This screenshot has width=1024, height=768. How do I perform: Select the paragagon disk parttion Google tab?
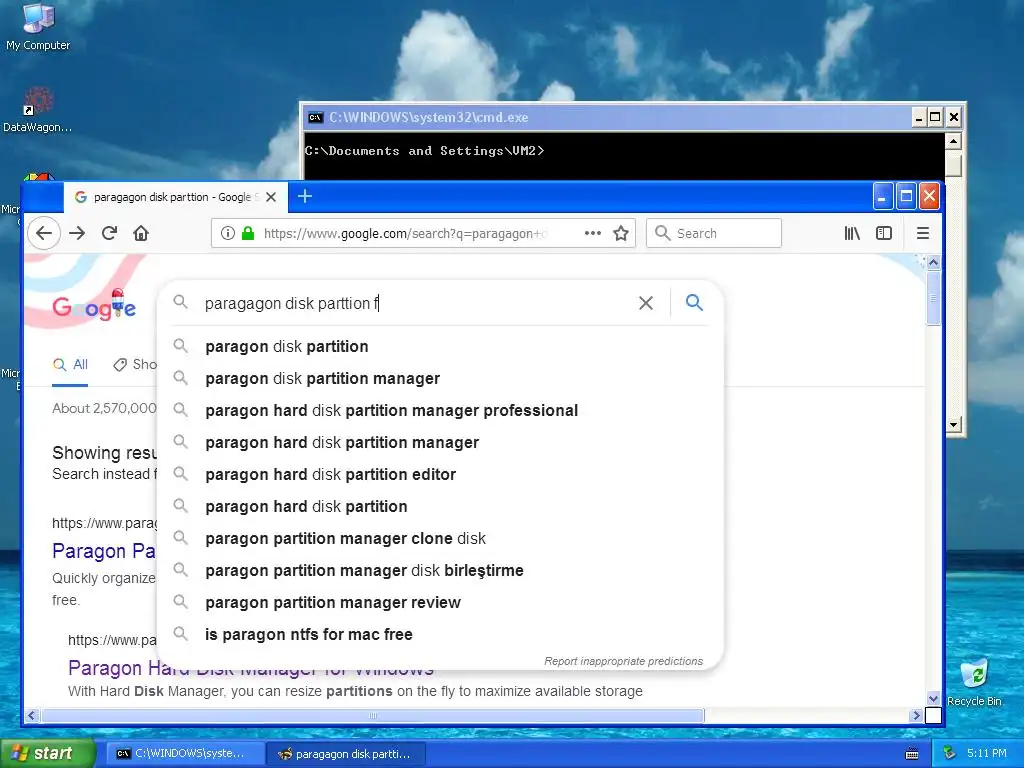(176, 197)
